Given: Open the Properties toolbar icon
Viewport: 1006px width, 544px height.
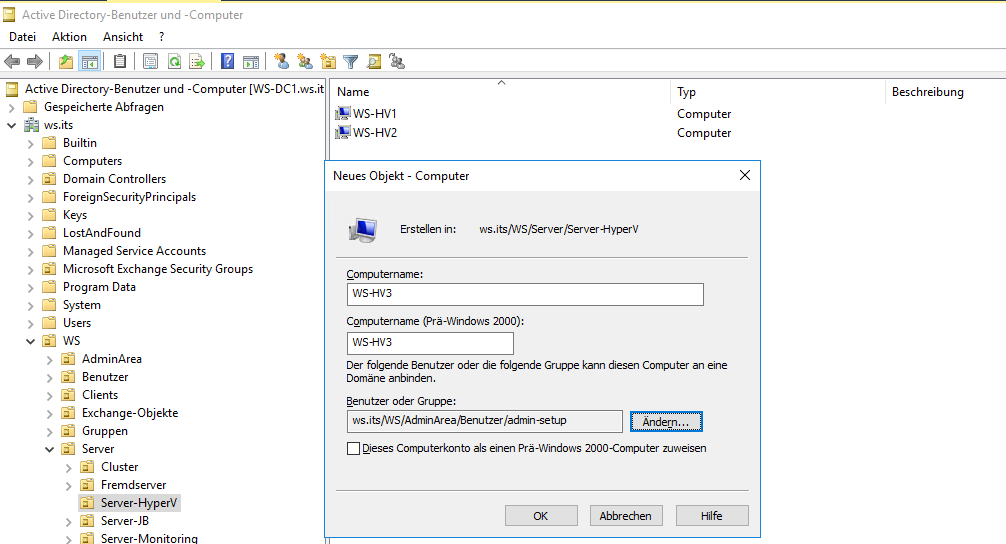Looking at the screenshot, I should [150, 62].
